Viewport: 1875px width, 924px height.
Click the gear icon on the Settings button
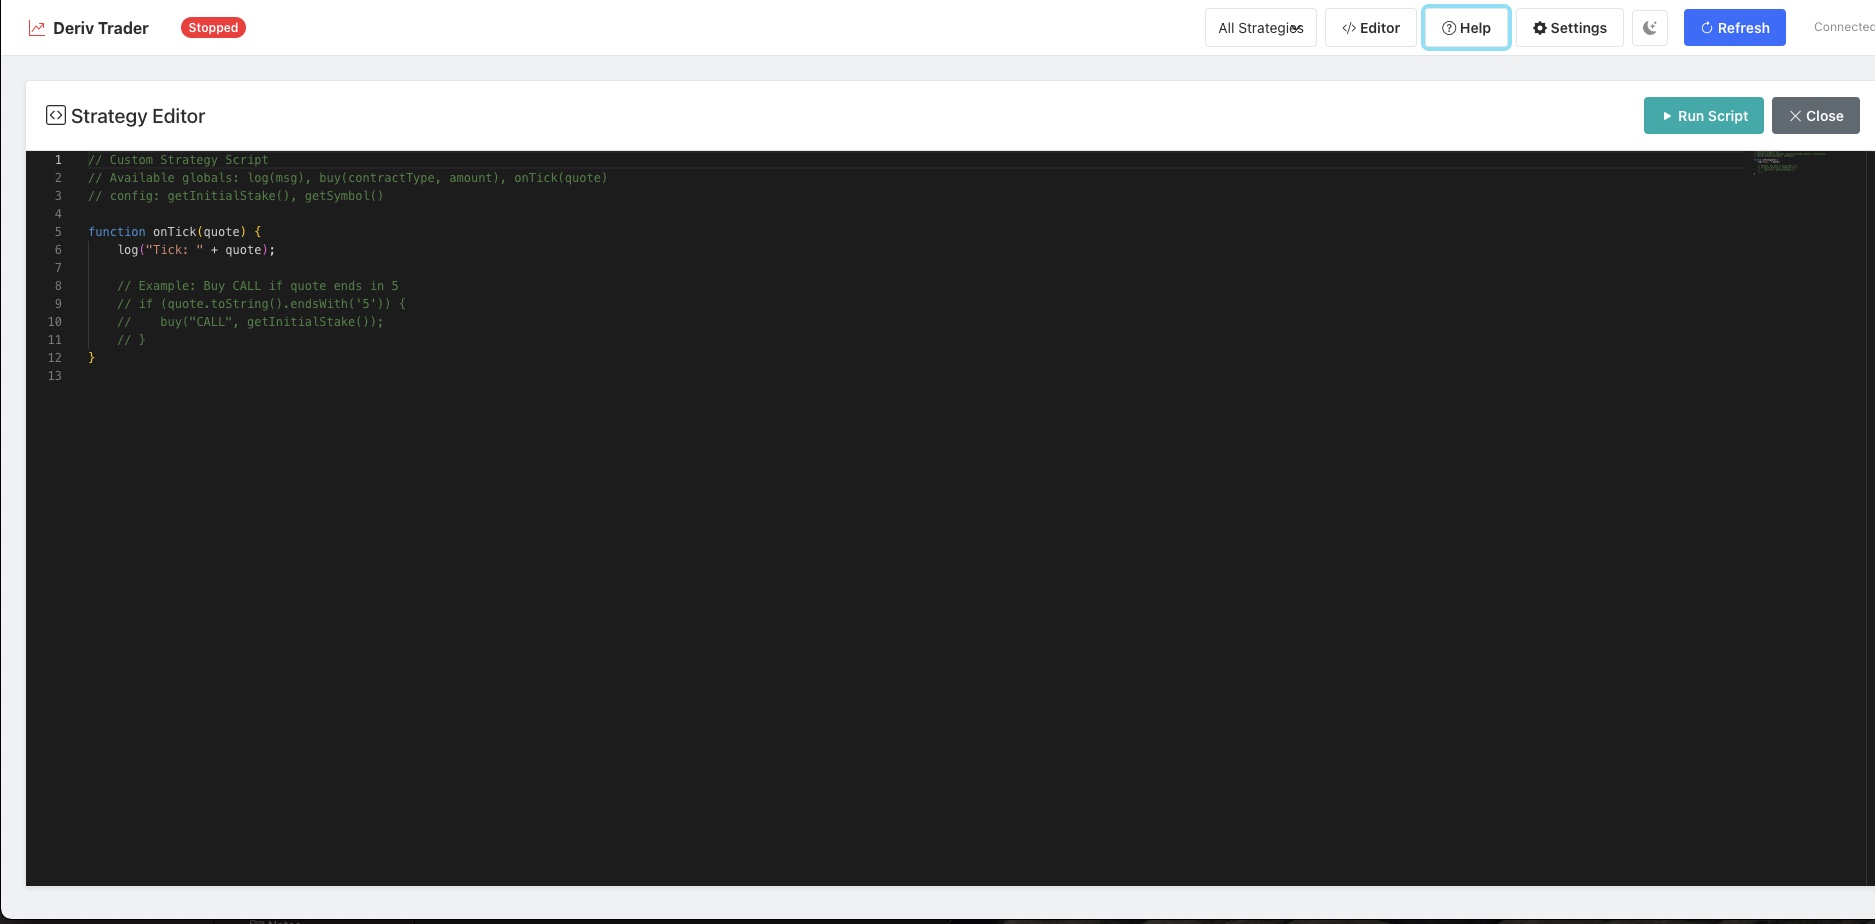pyautogui.click(x=1538, y=28)
